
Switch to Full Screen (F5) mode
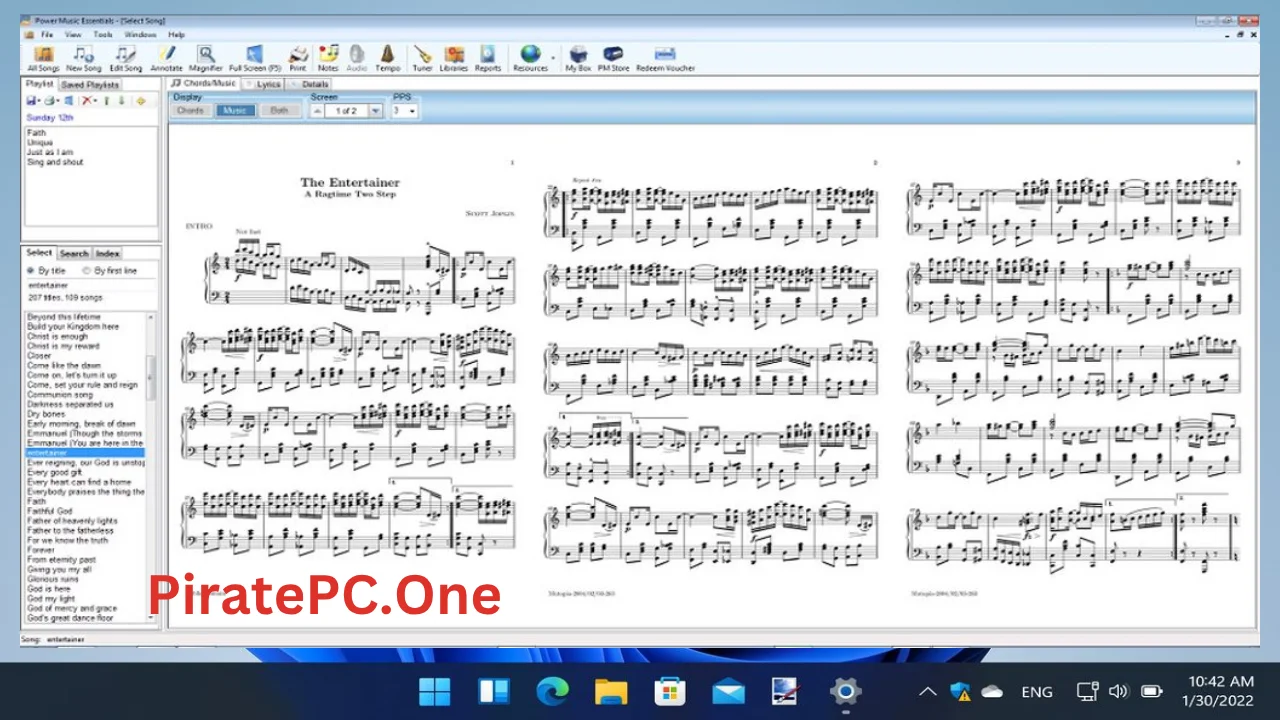pyautogui.click(x=255, y=58)
